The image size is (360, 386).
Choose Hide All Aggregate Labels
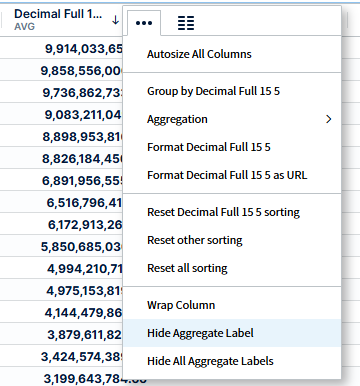point(232,361)
